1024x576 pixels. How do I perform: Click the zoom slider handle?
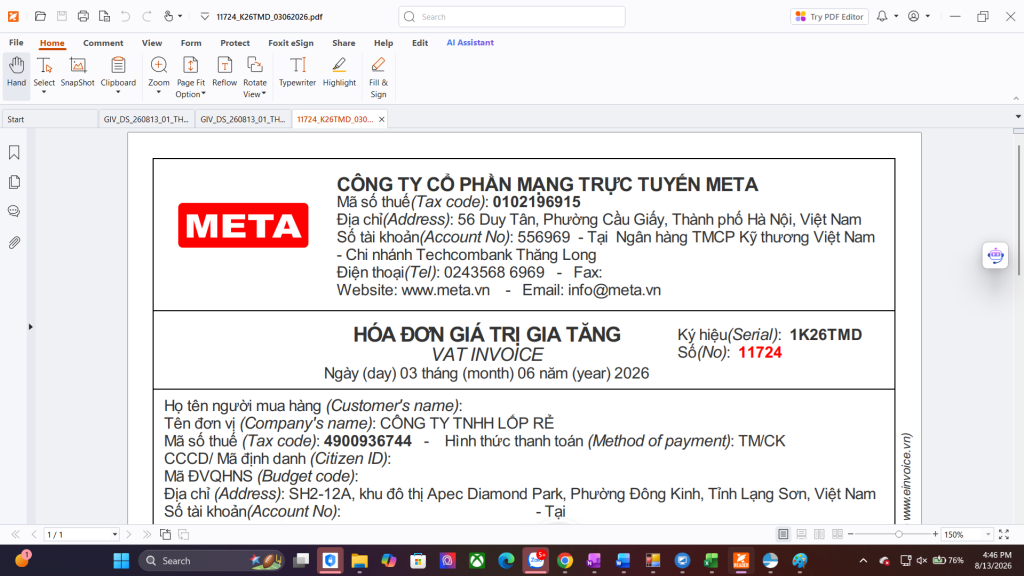899,534
